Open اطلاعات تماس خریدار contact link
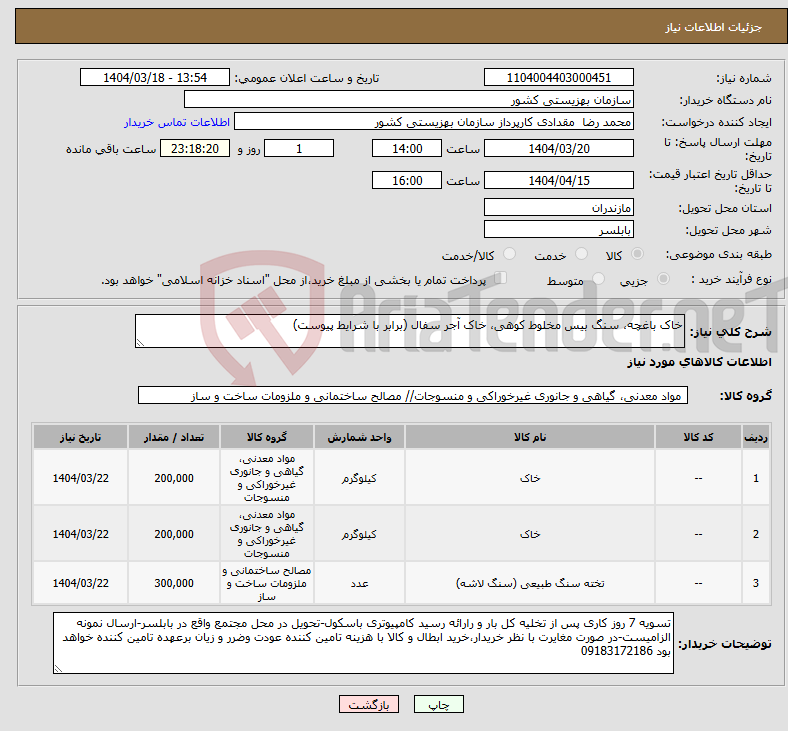The image size is (788, 731). tap(177, 122)
